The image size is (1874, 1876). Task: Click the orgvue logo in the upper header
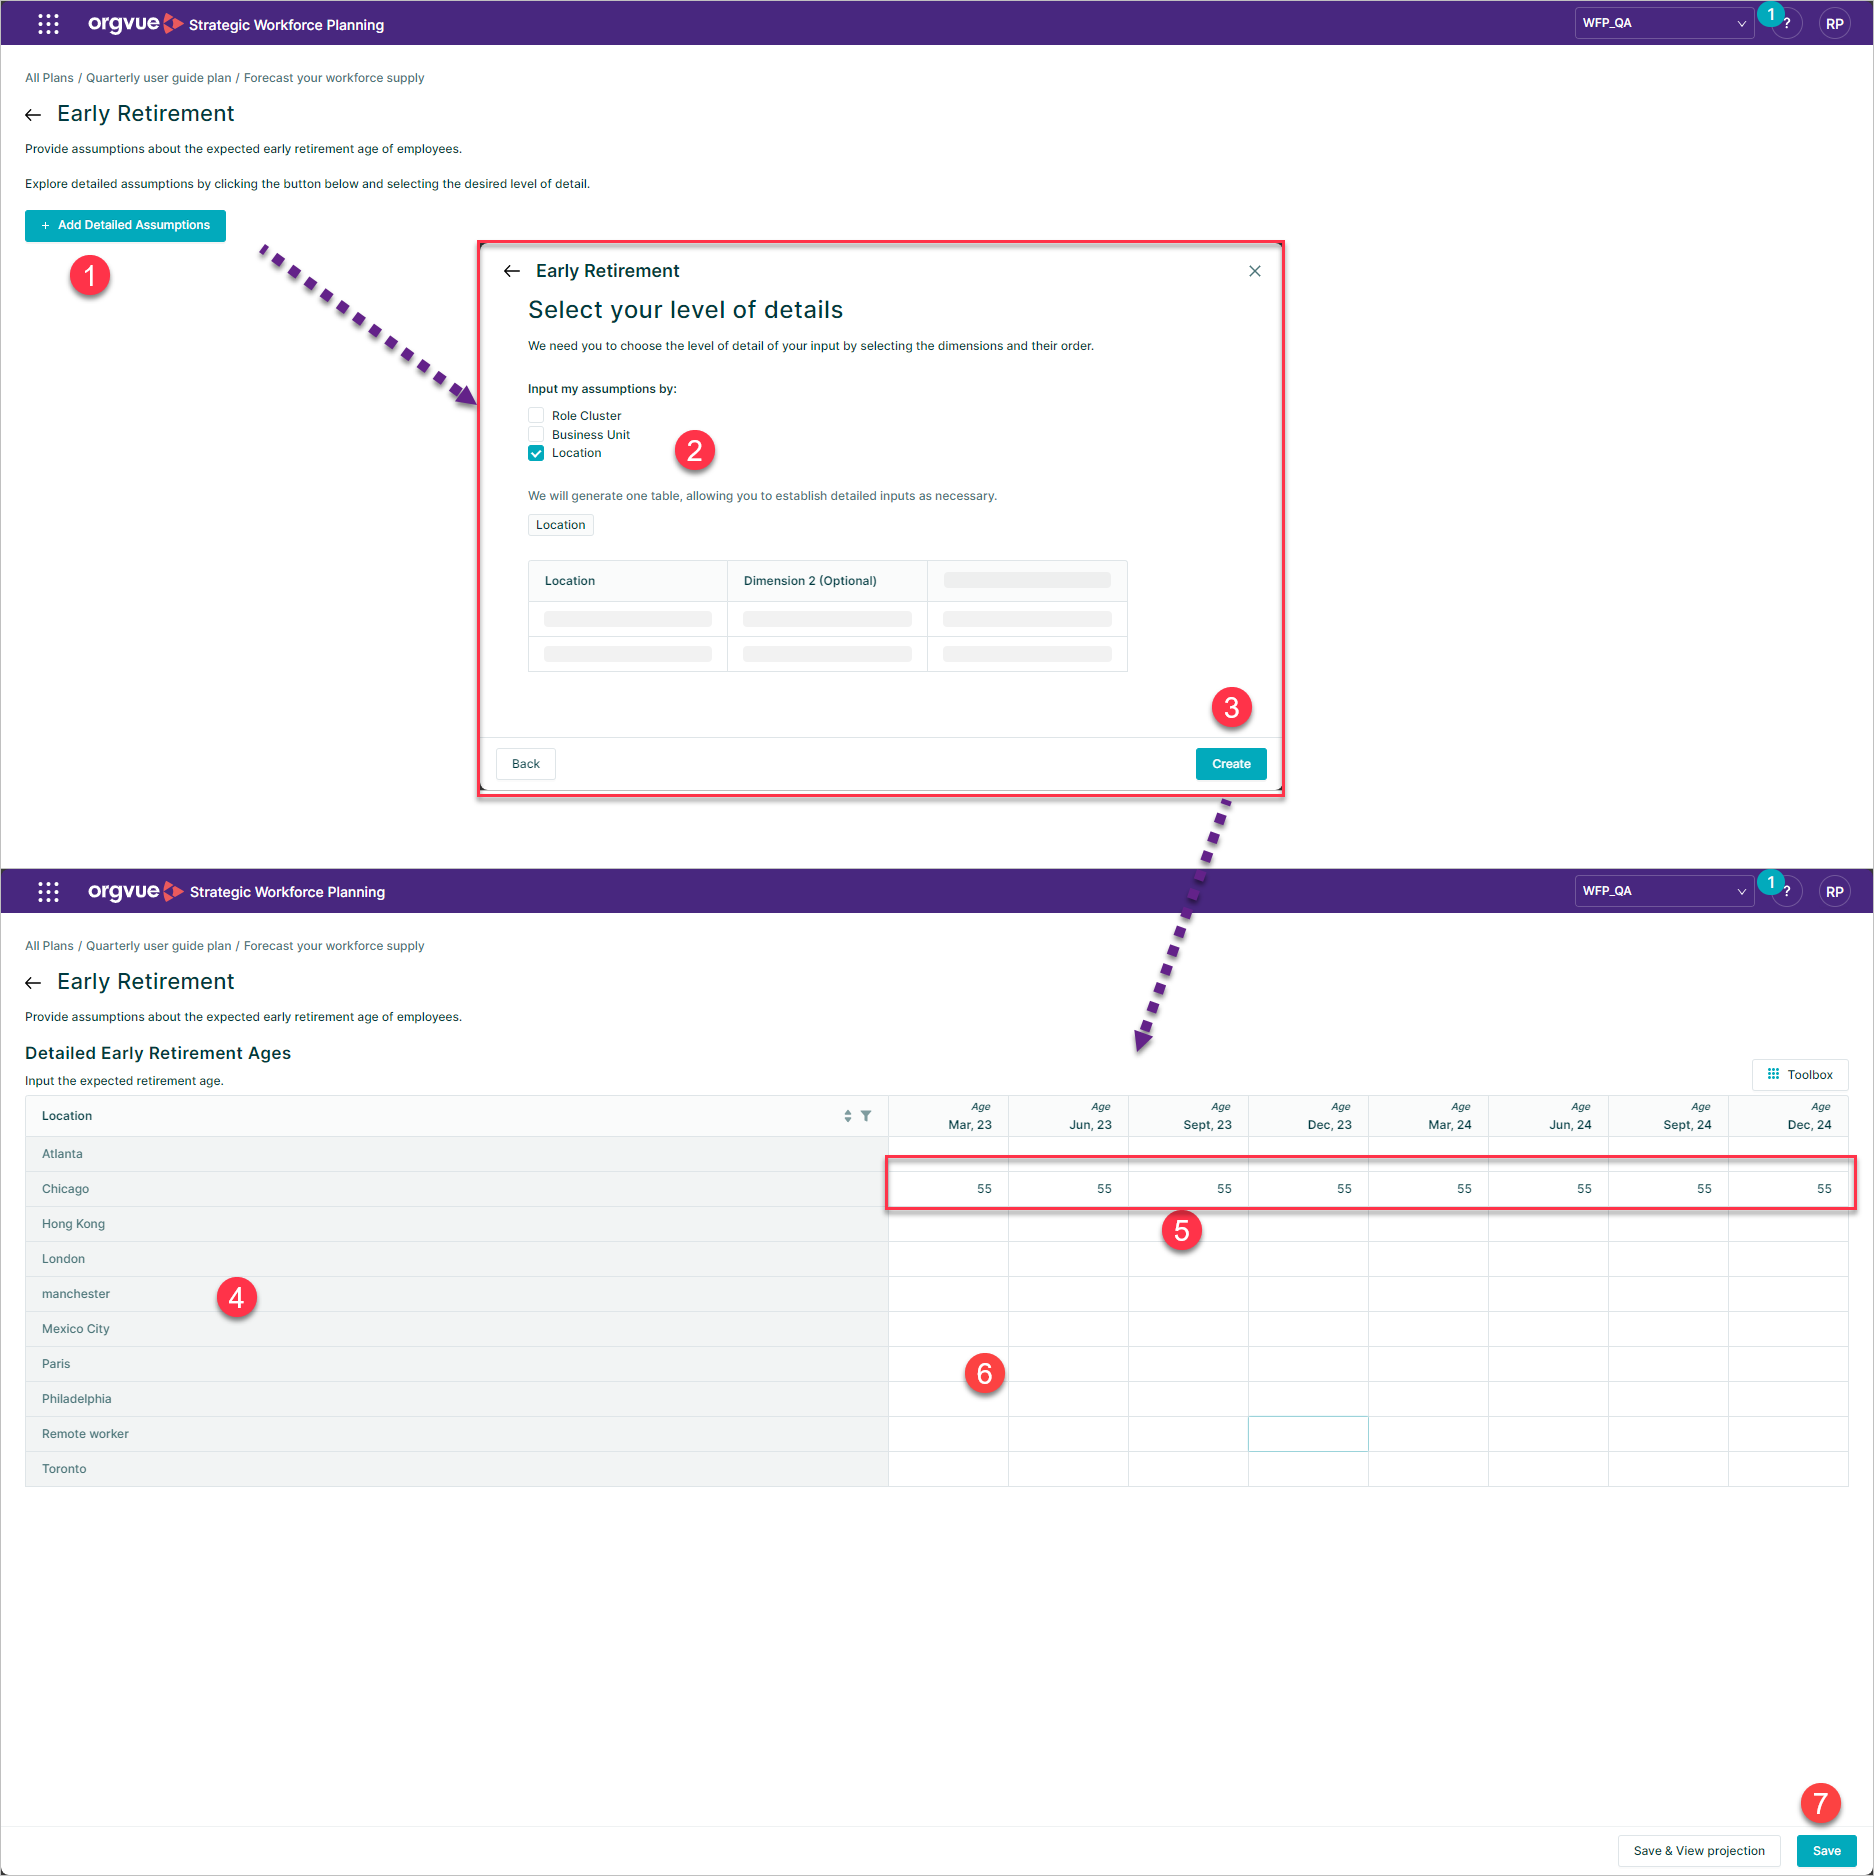click(136, 24)
